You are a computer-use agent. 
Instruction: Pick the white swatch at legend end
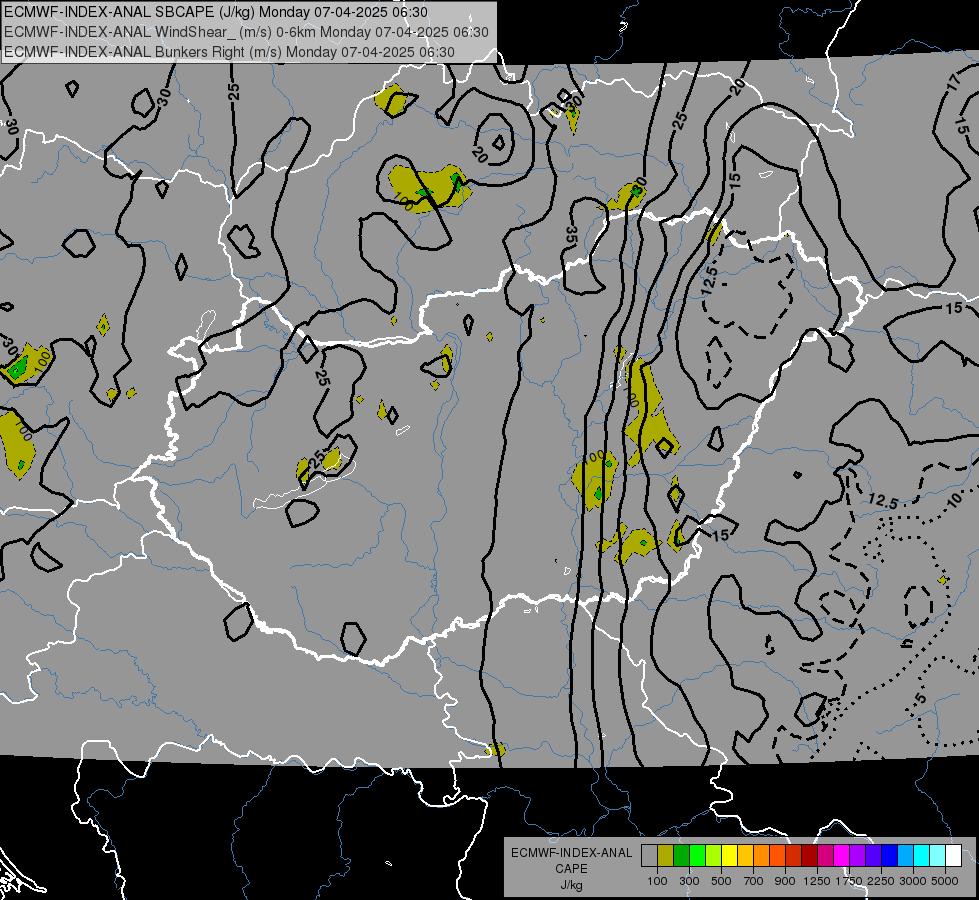point(954,856)
